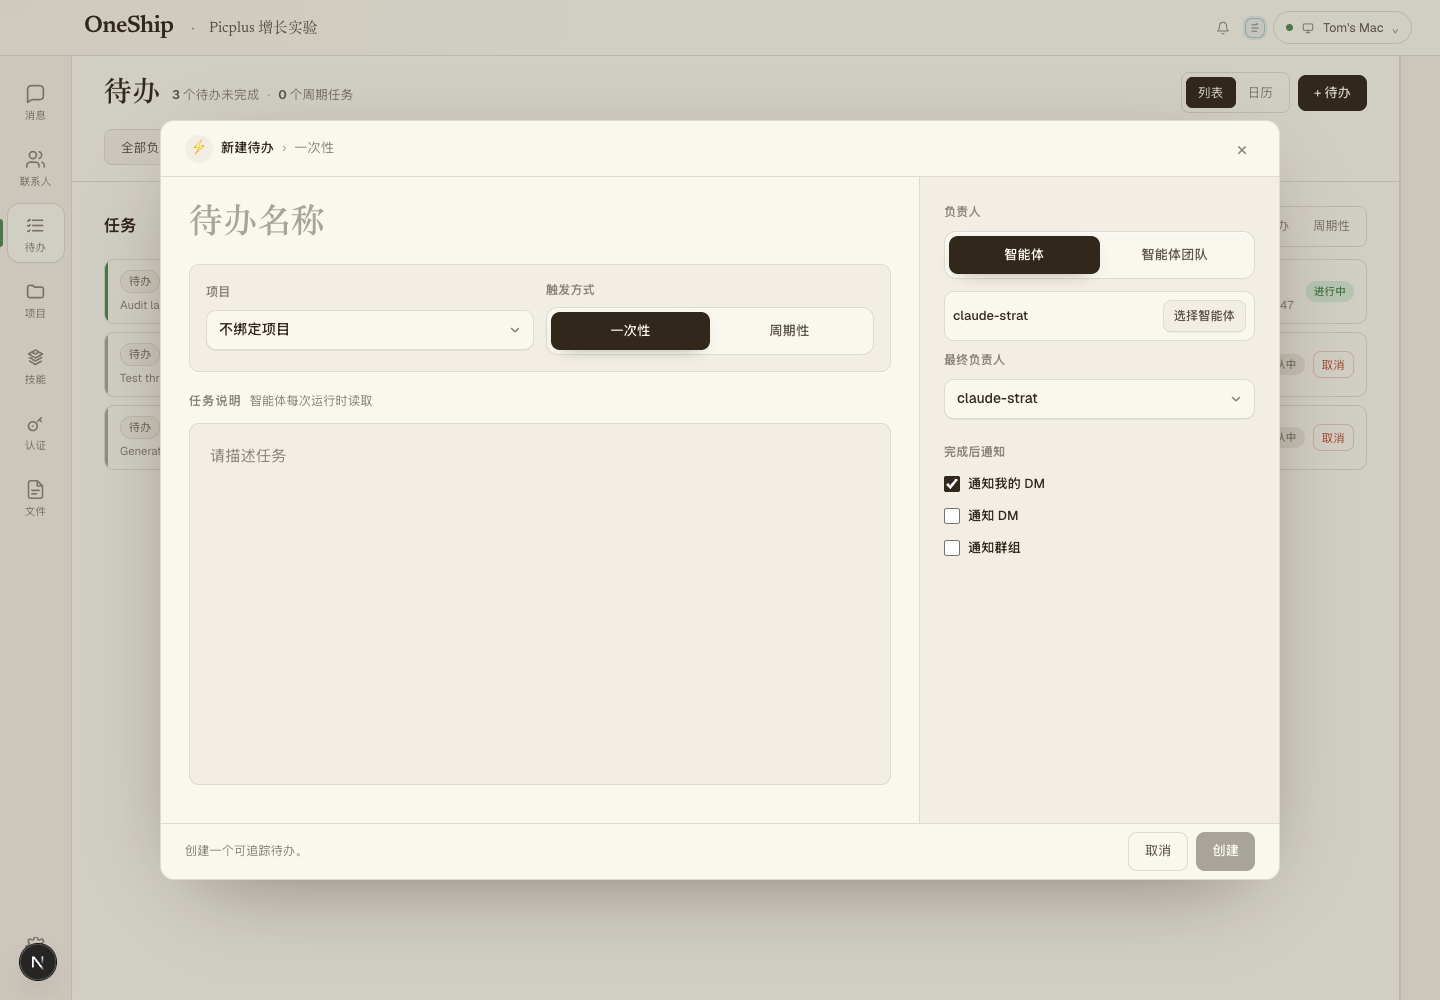Click the notification bell icon
The width and height of the screenshot is (1440, 1000).
[x=1222, y=28]
